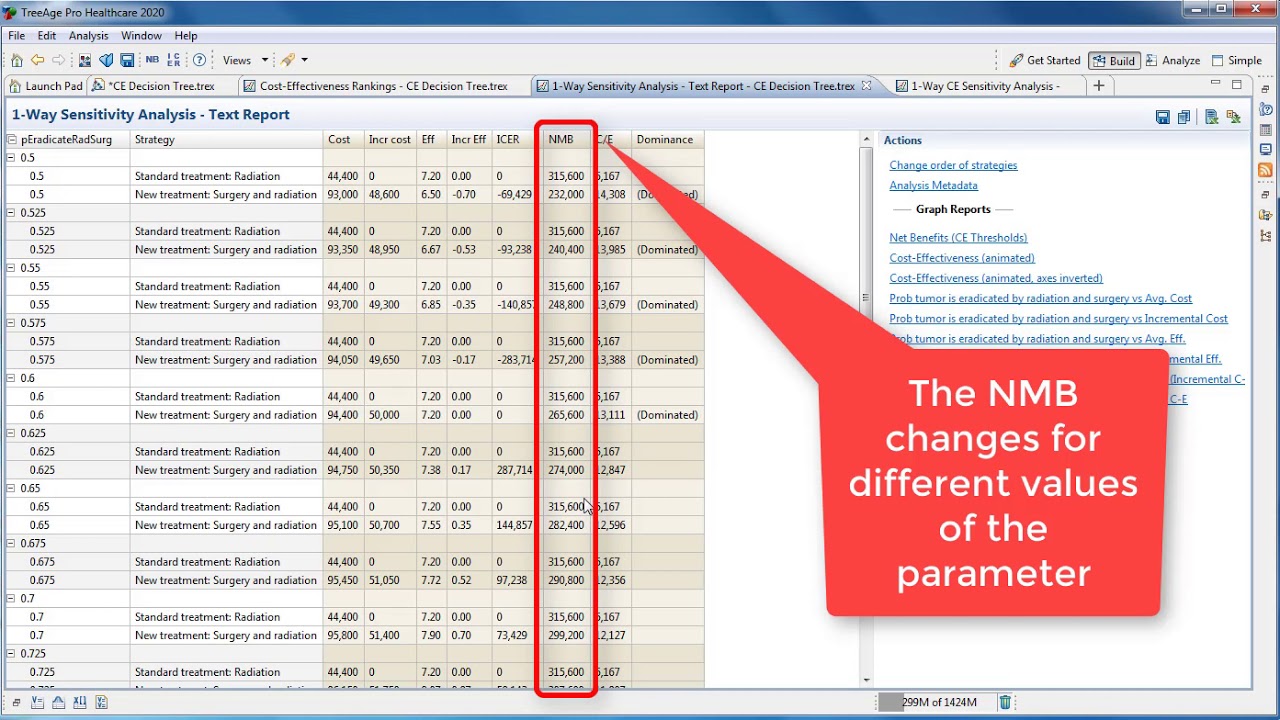Screen dimensions: 1280x720
Task: Collapse the 0.5 parameter group
Action: tap(12, 158)
